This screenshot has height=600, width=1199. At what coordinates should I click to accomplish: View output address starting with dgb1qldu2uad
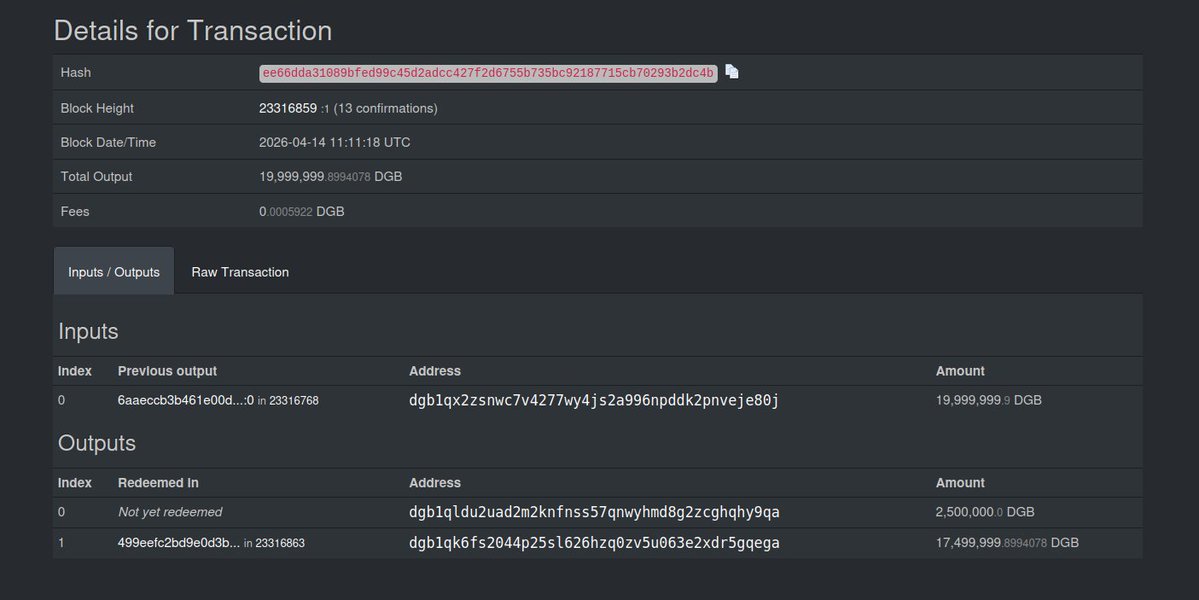[594, 512]
